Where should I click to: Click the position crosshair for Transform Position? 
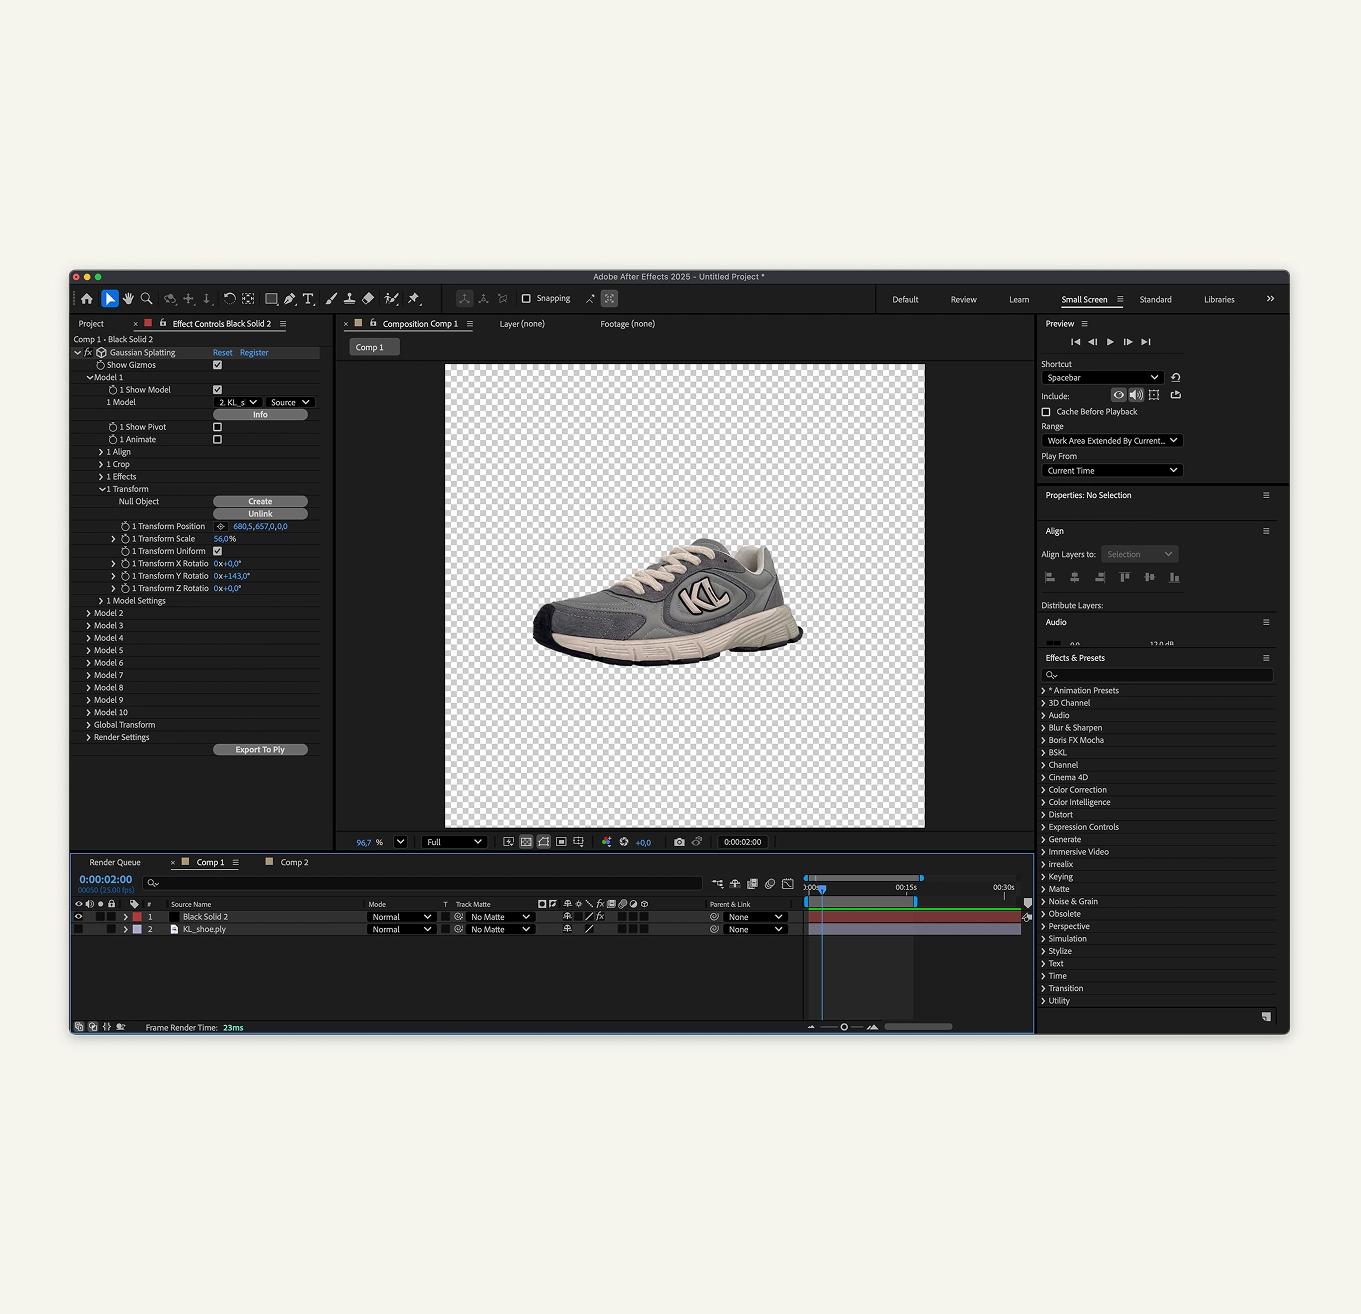coord(221,526)
